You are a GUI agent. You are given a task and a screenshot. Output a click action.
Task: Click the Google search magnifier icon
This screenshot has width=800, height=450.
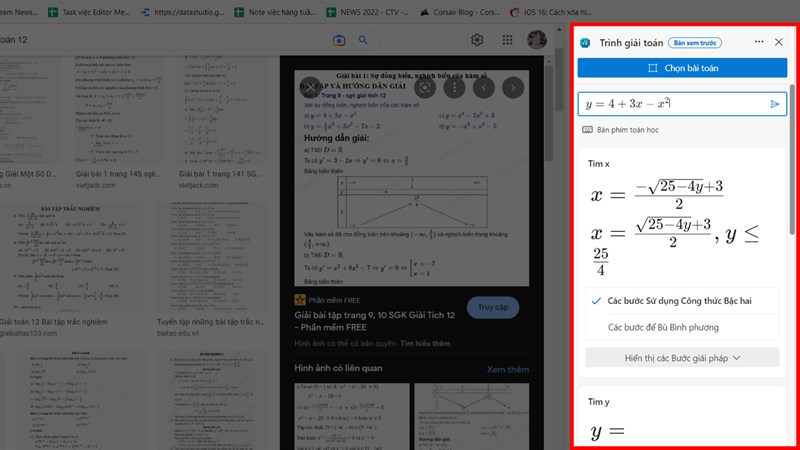tap(363, 40)
